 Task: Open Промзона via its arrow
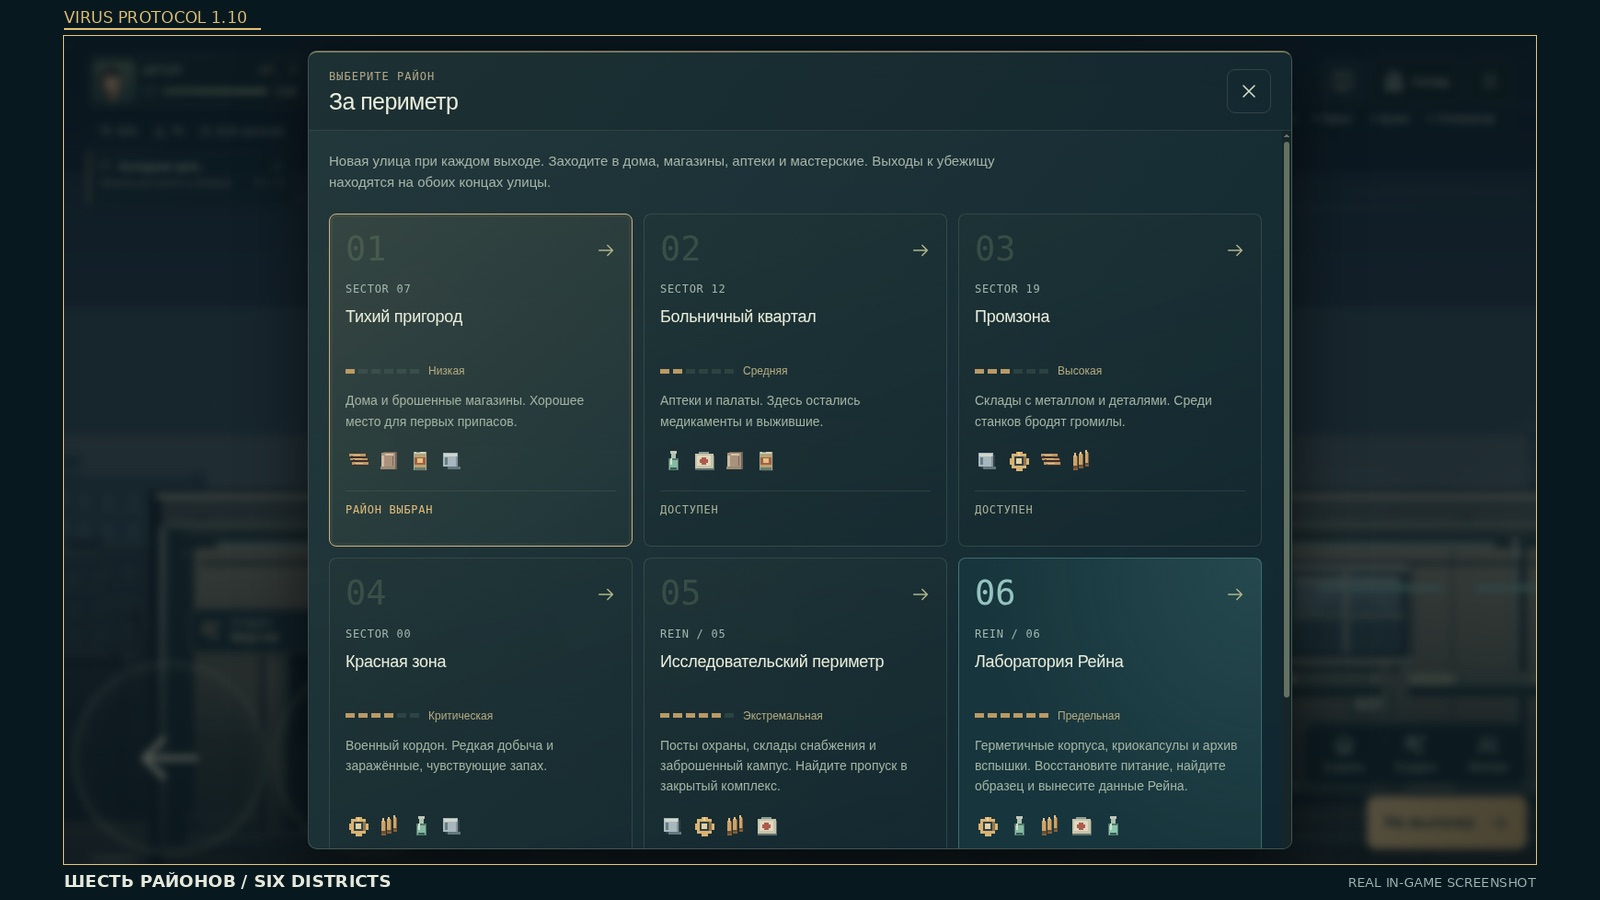coord(1235,250)
